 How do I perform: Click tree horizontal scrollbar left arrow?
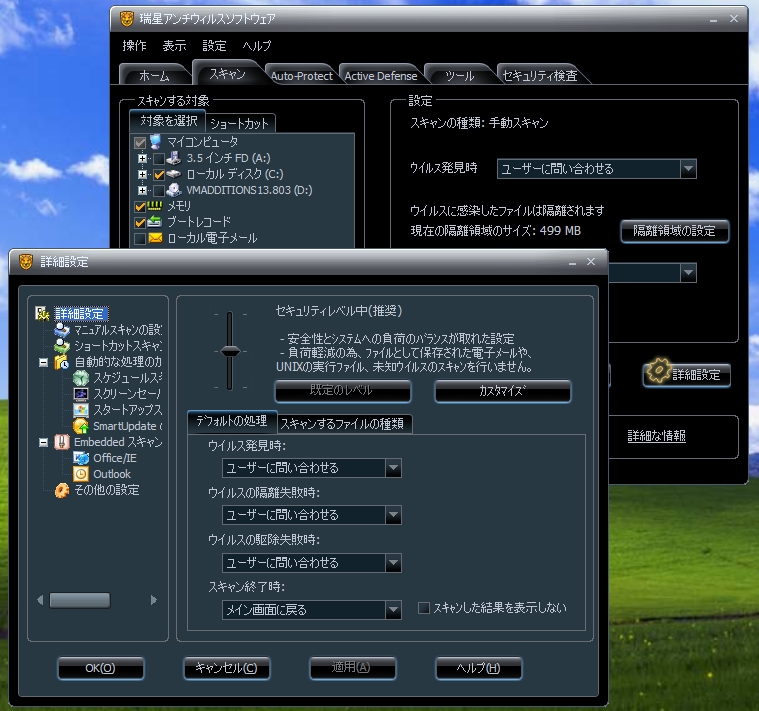pos(40,600)
